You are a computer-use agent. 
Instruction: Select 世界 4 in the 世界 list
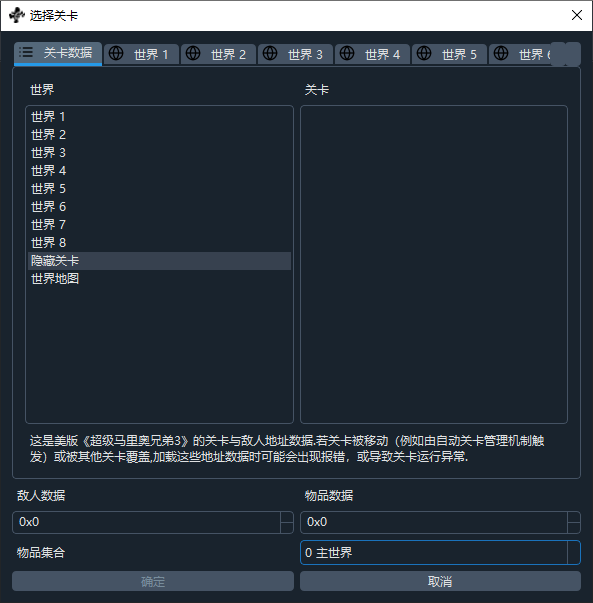point(159,171)
